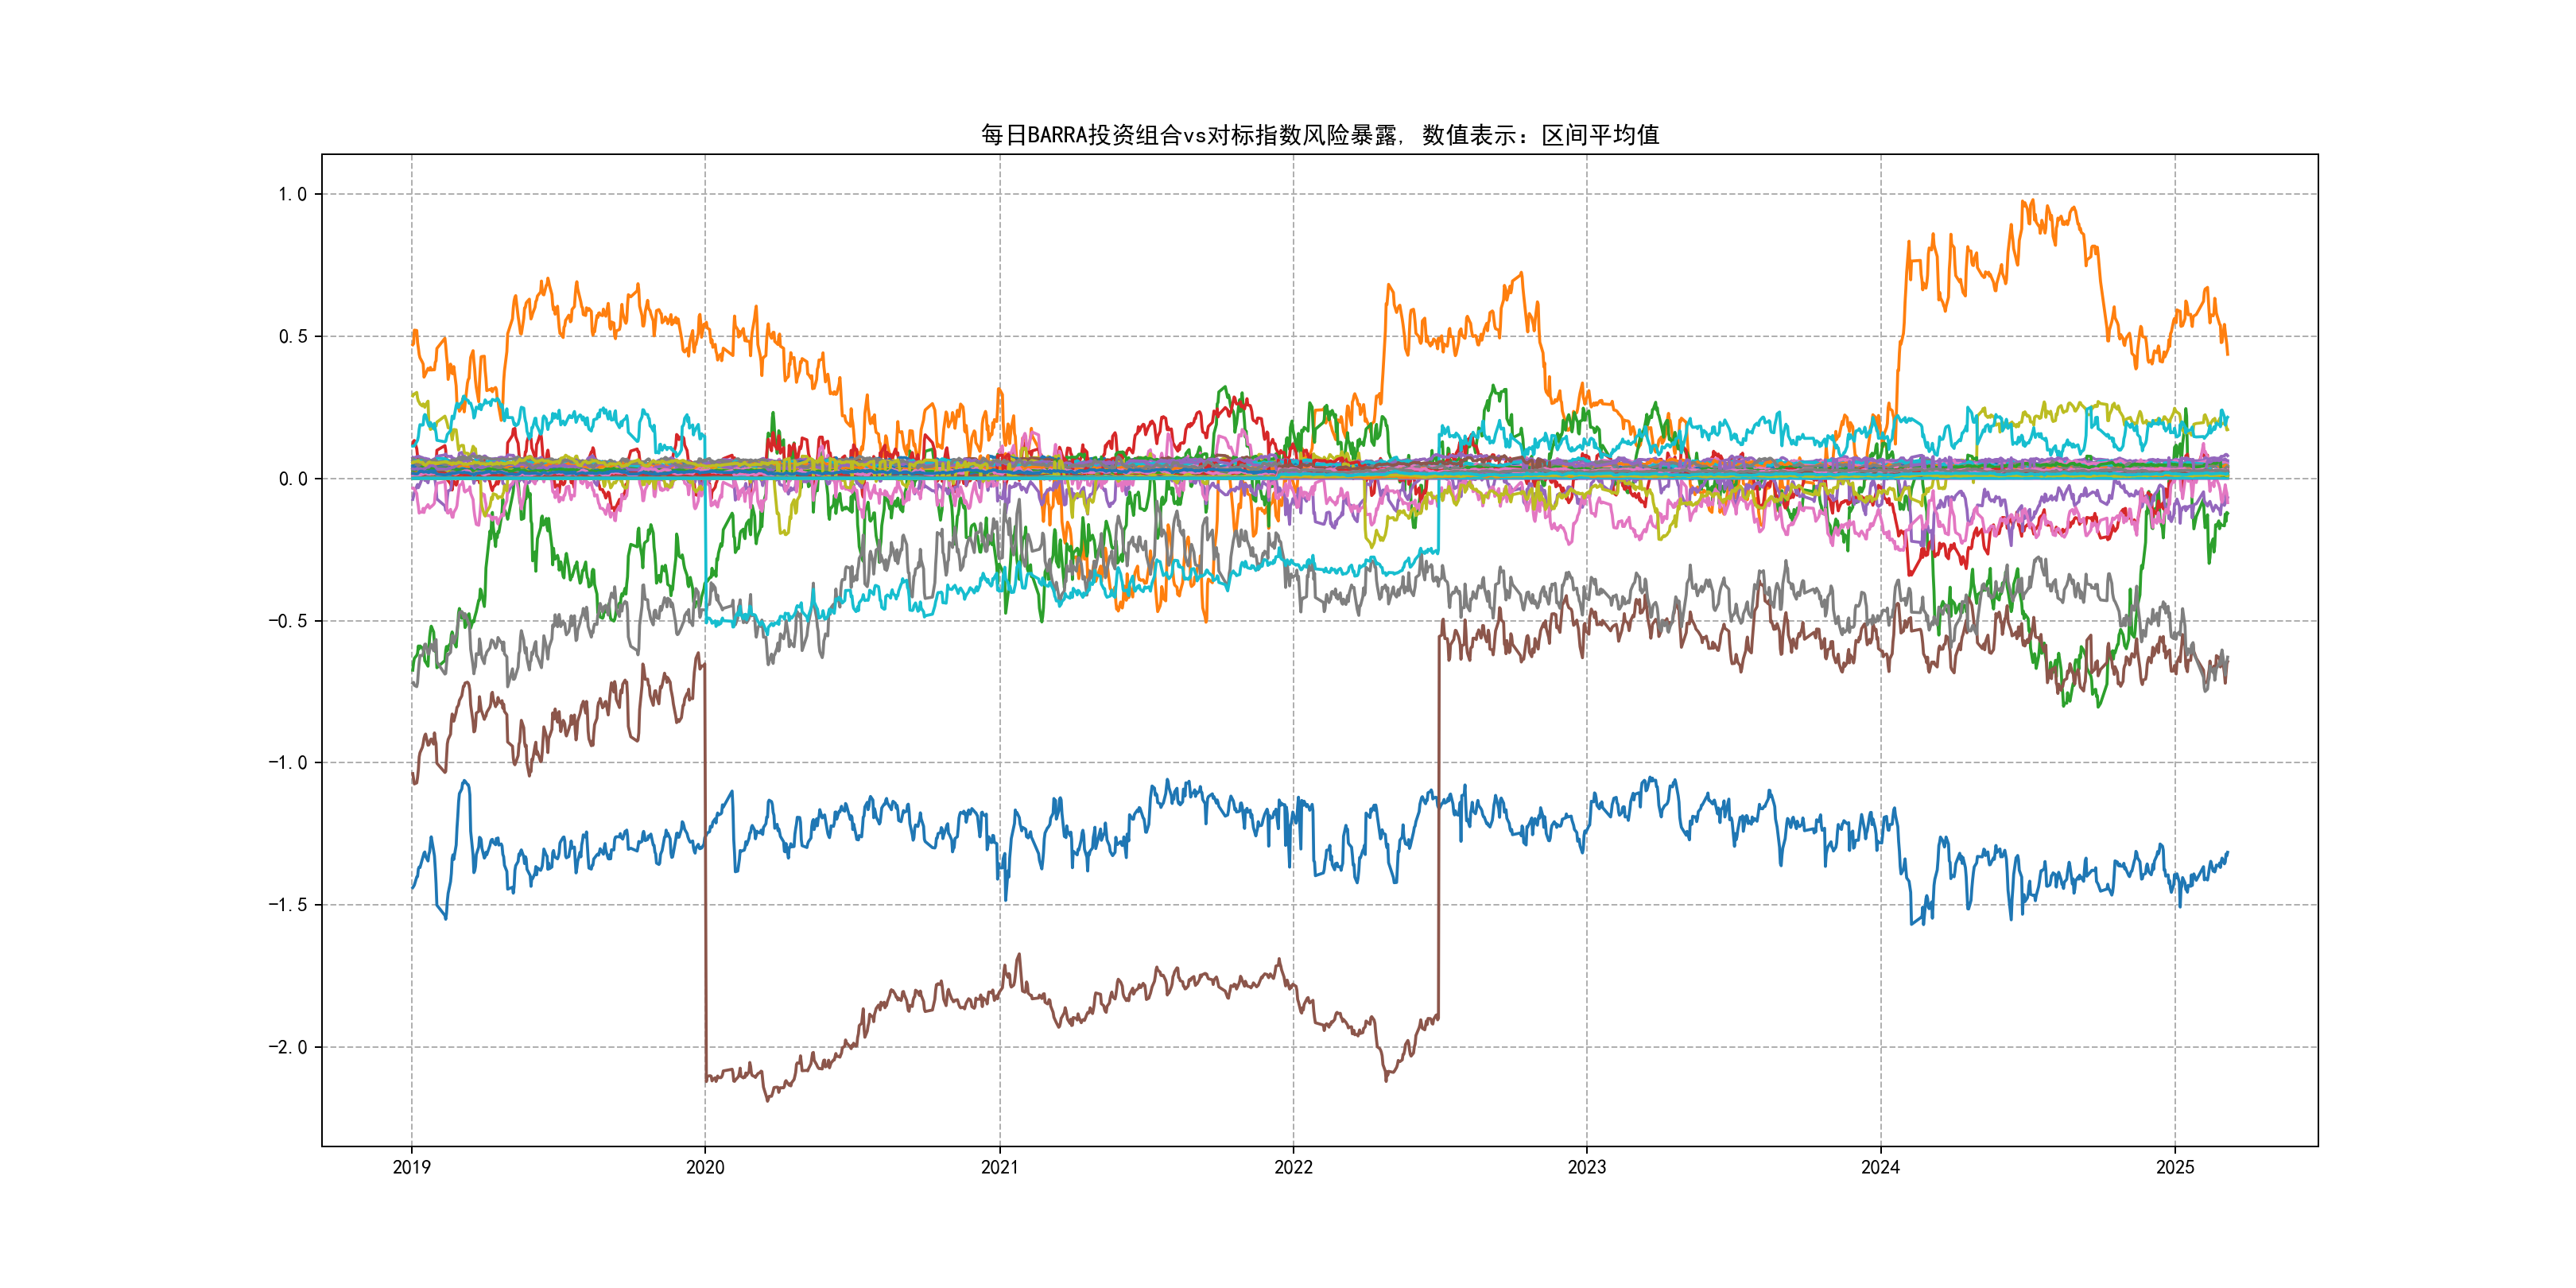Click the brown line's lowest point in early 2020

click(x=767, y=1100)
